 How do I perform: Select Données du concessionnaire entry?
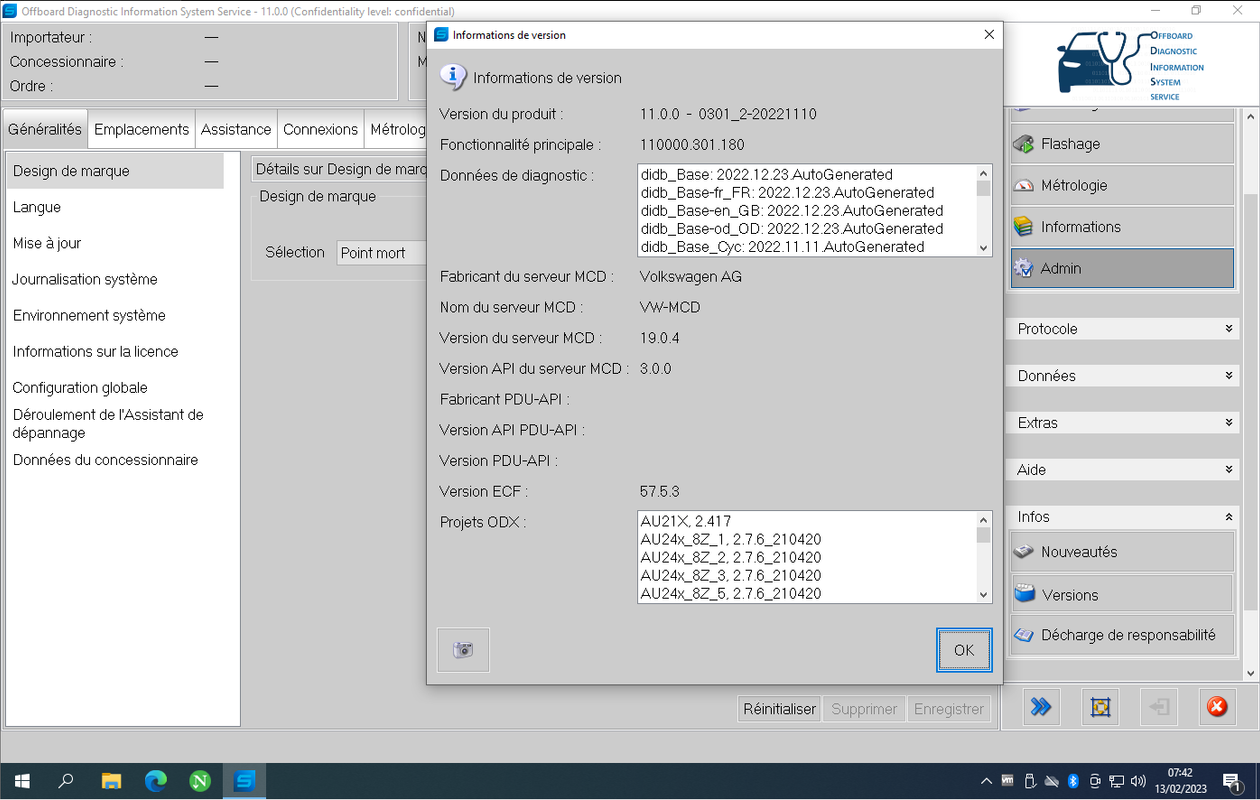(x=115, y=460)
